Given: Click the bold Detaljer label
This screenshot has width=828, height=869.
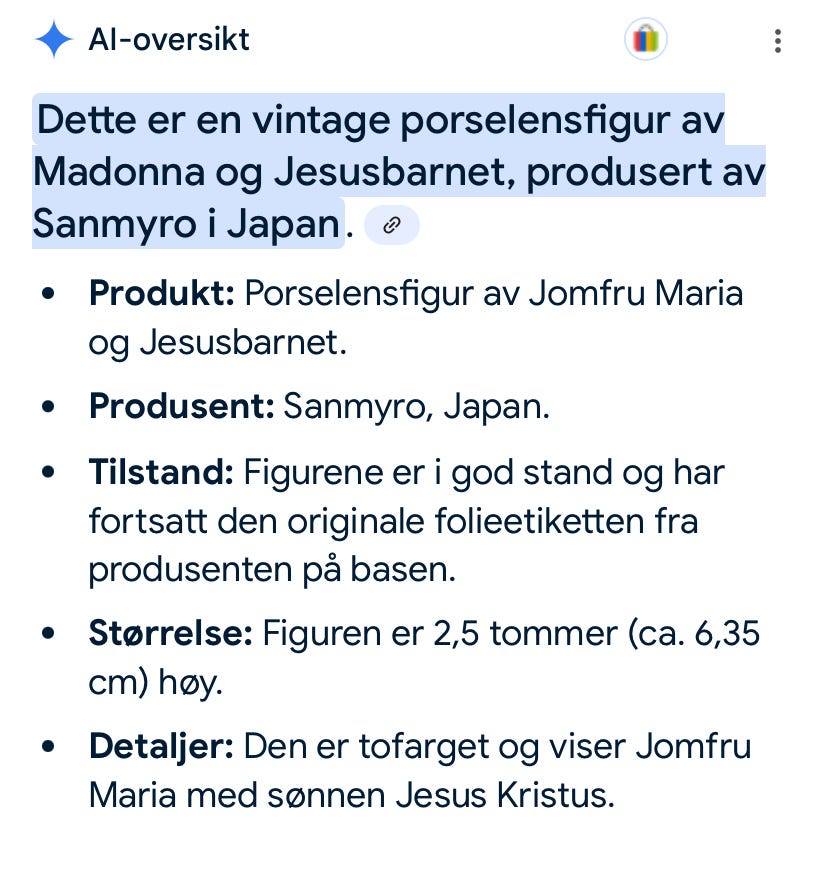Looking at the screenshot, I should coord(161,747).
